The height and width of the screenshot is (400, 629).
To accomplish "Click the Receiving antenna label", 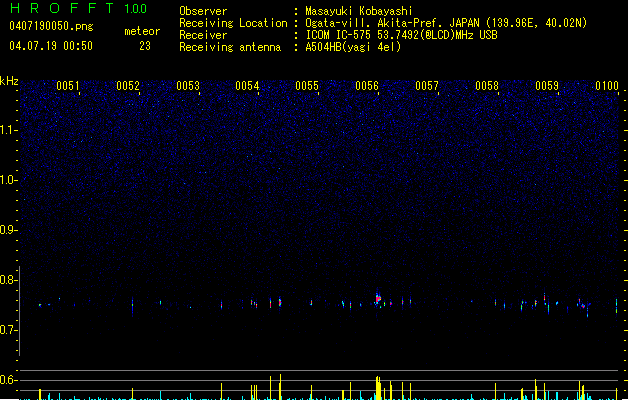I will pyautogui.click(x=230, y=47).
